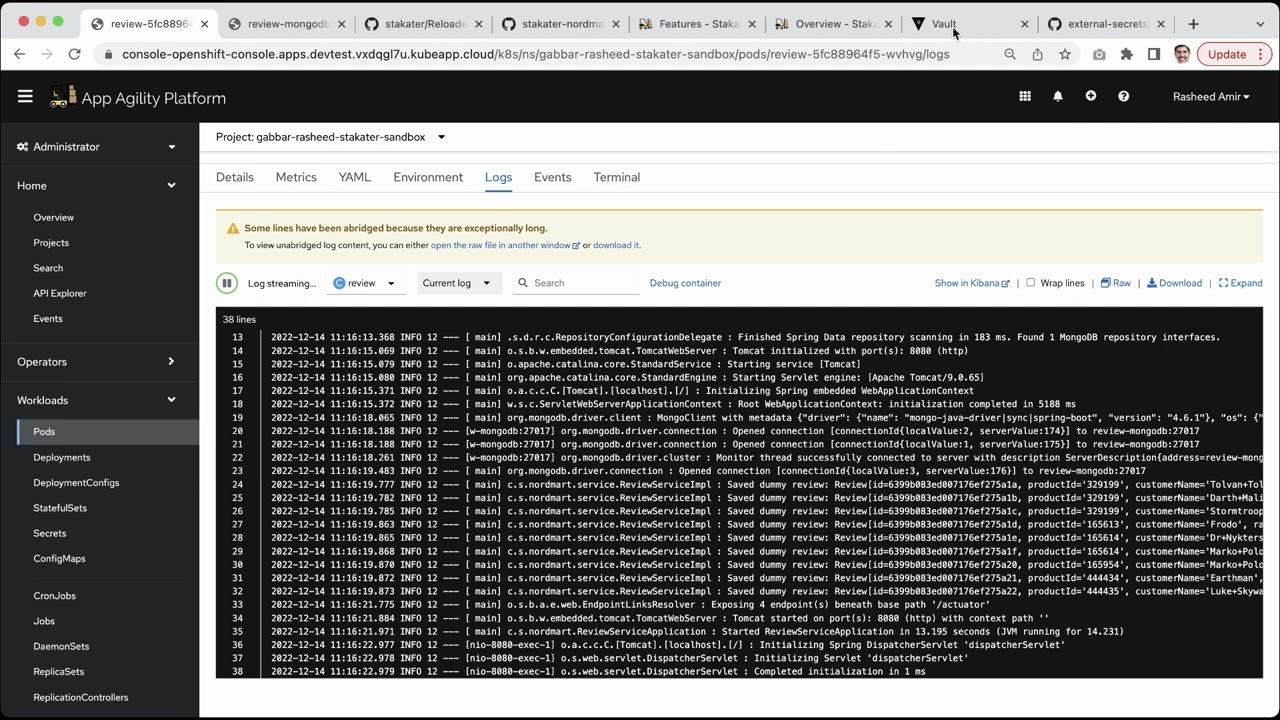Switch to the YAML tab
The height and width of the screenshot is (720, 1280).
355,177
